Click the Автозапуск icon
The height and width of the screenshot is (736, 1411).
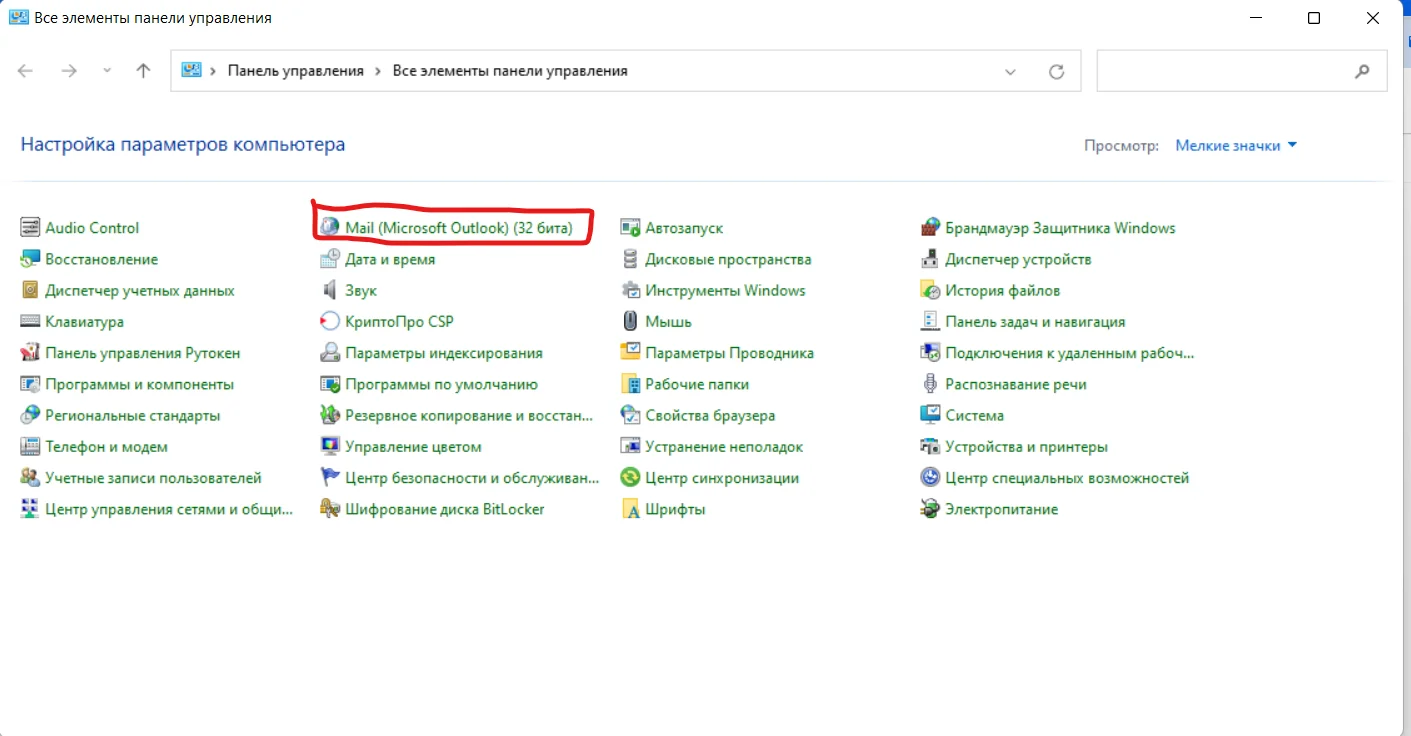point(630,228)
